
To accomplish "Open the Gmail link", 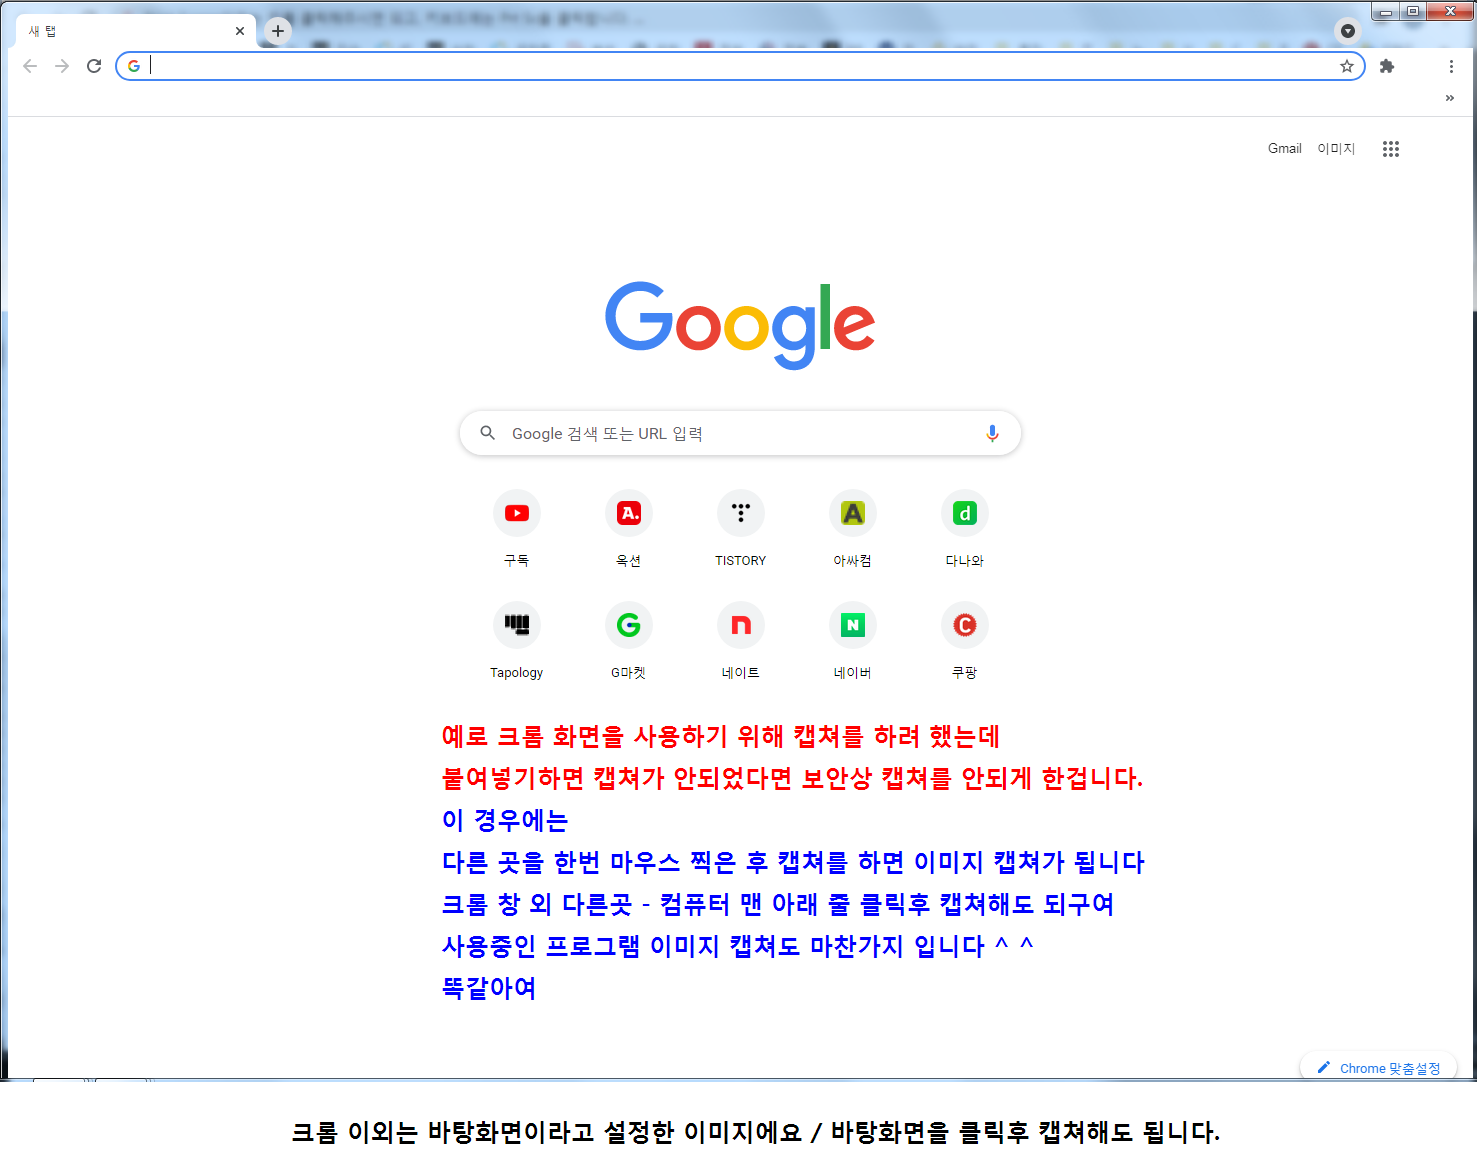I will [1284, 149].
